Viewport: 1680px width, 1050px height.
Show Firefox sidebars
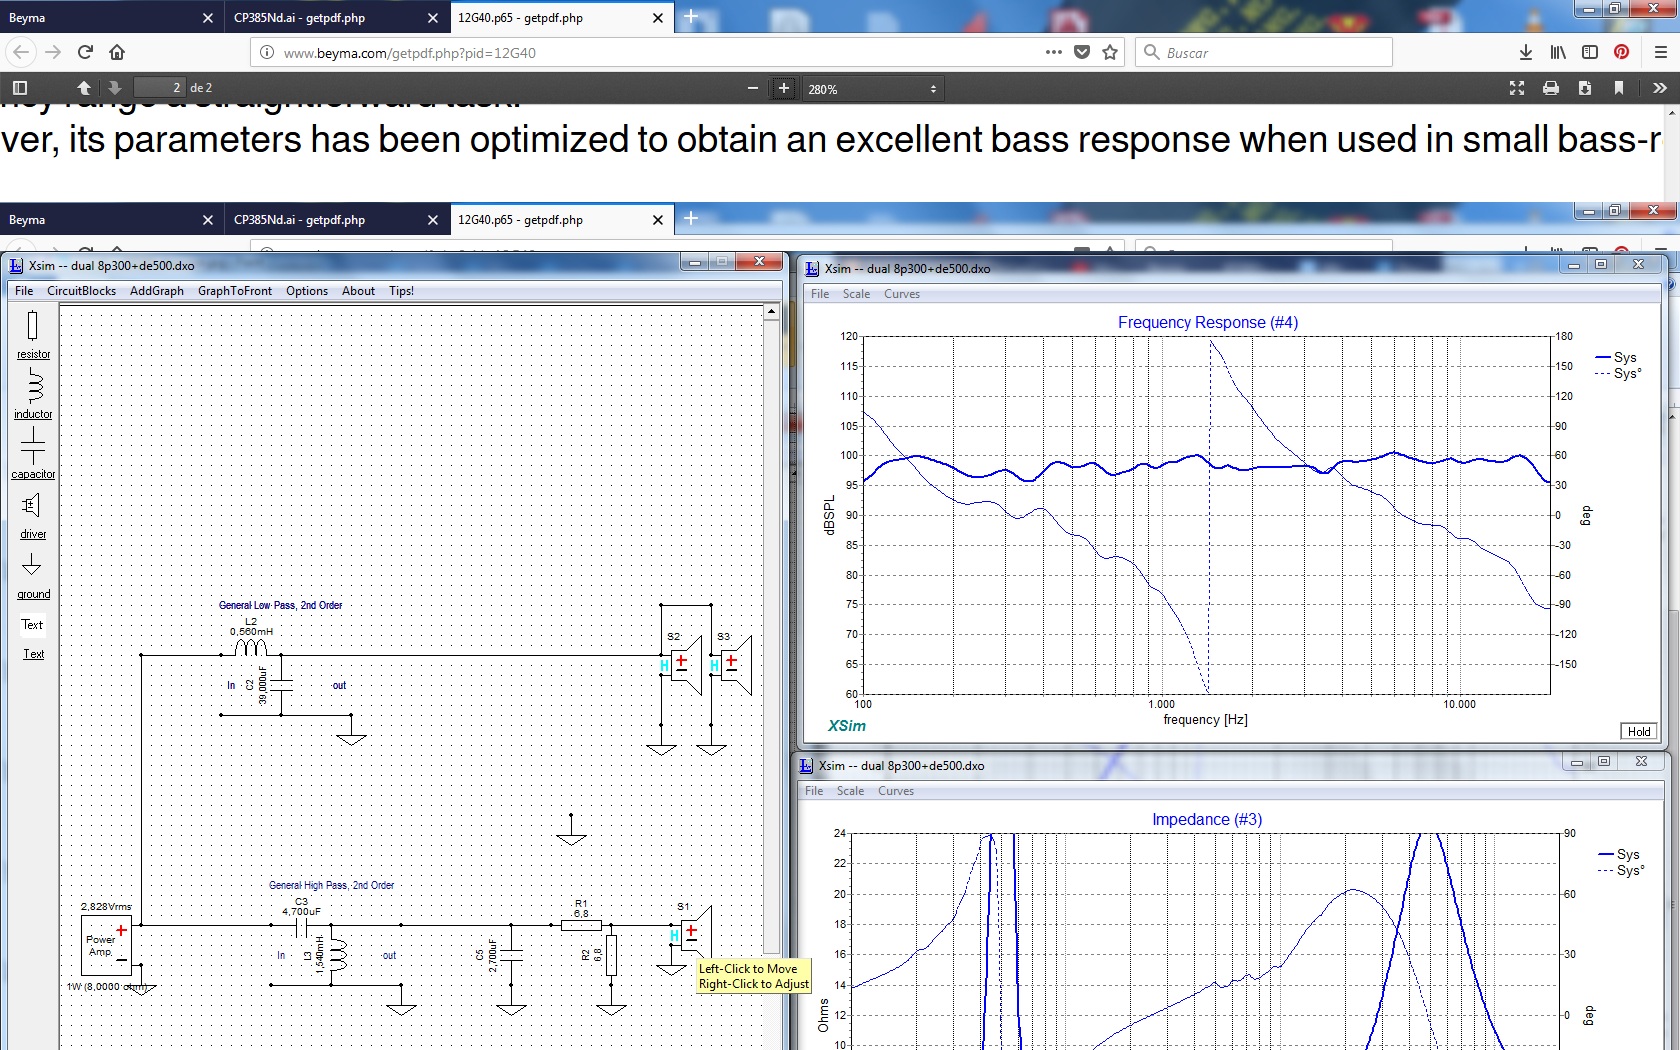[1590, 52]
